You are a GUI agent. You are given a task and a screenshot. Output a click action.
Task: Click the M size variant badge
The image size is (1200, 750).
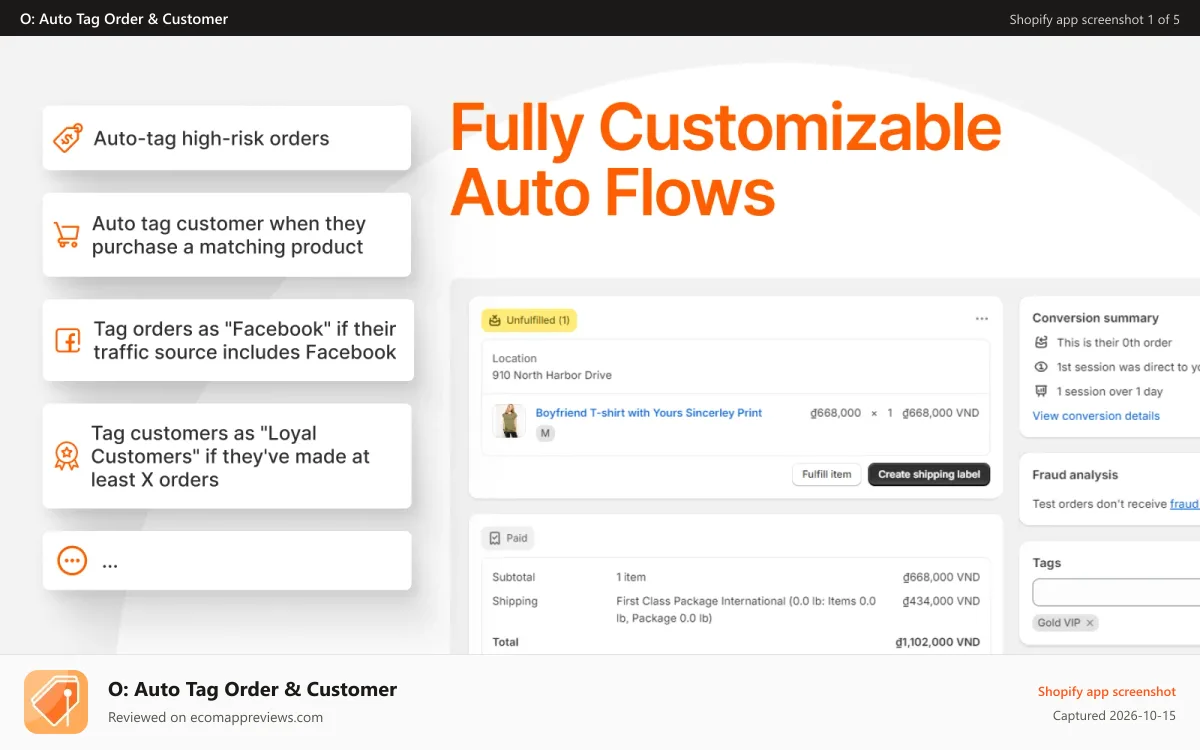pyautogui.click(x=545, y=433)
